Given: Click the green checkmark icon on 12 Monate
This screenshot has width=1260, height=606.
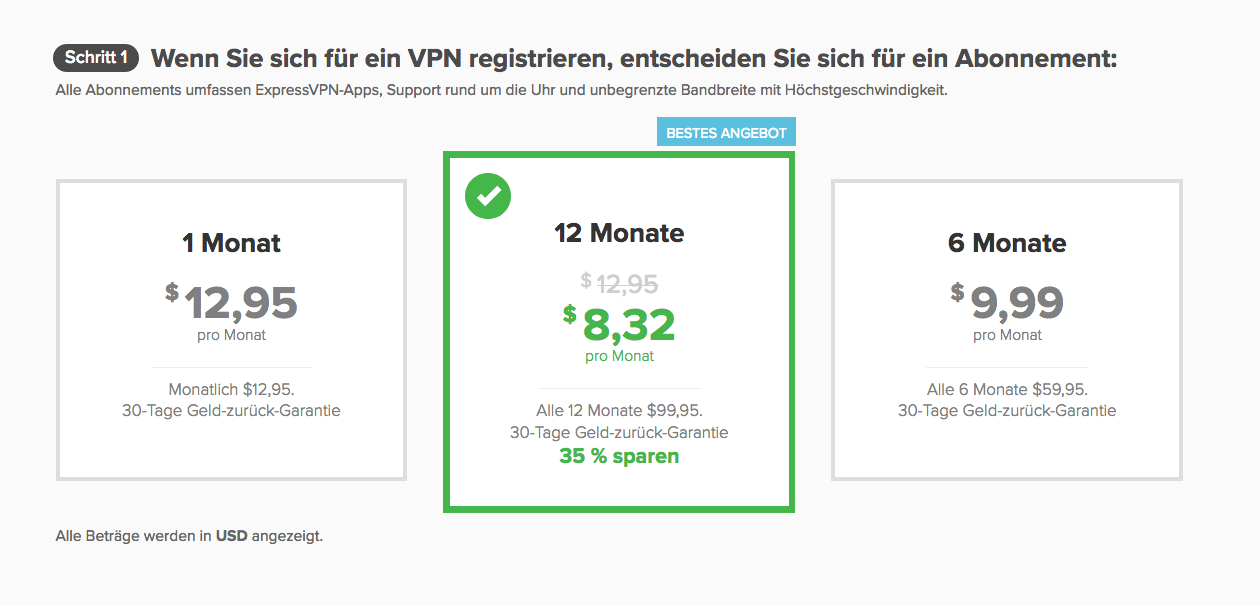Looking at the screenshot, I should (x=488, y=196).
